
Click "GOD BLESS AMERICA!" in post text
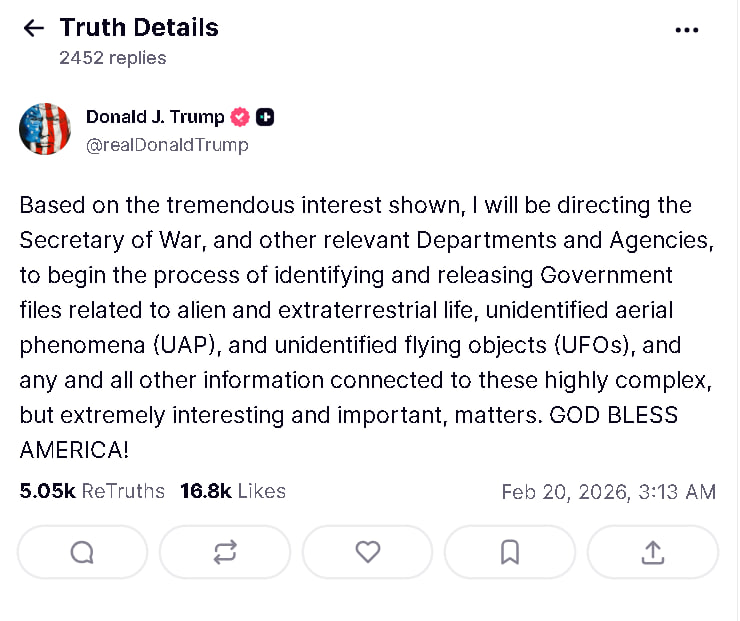point(614,415)
